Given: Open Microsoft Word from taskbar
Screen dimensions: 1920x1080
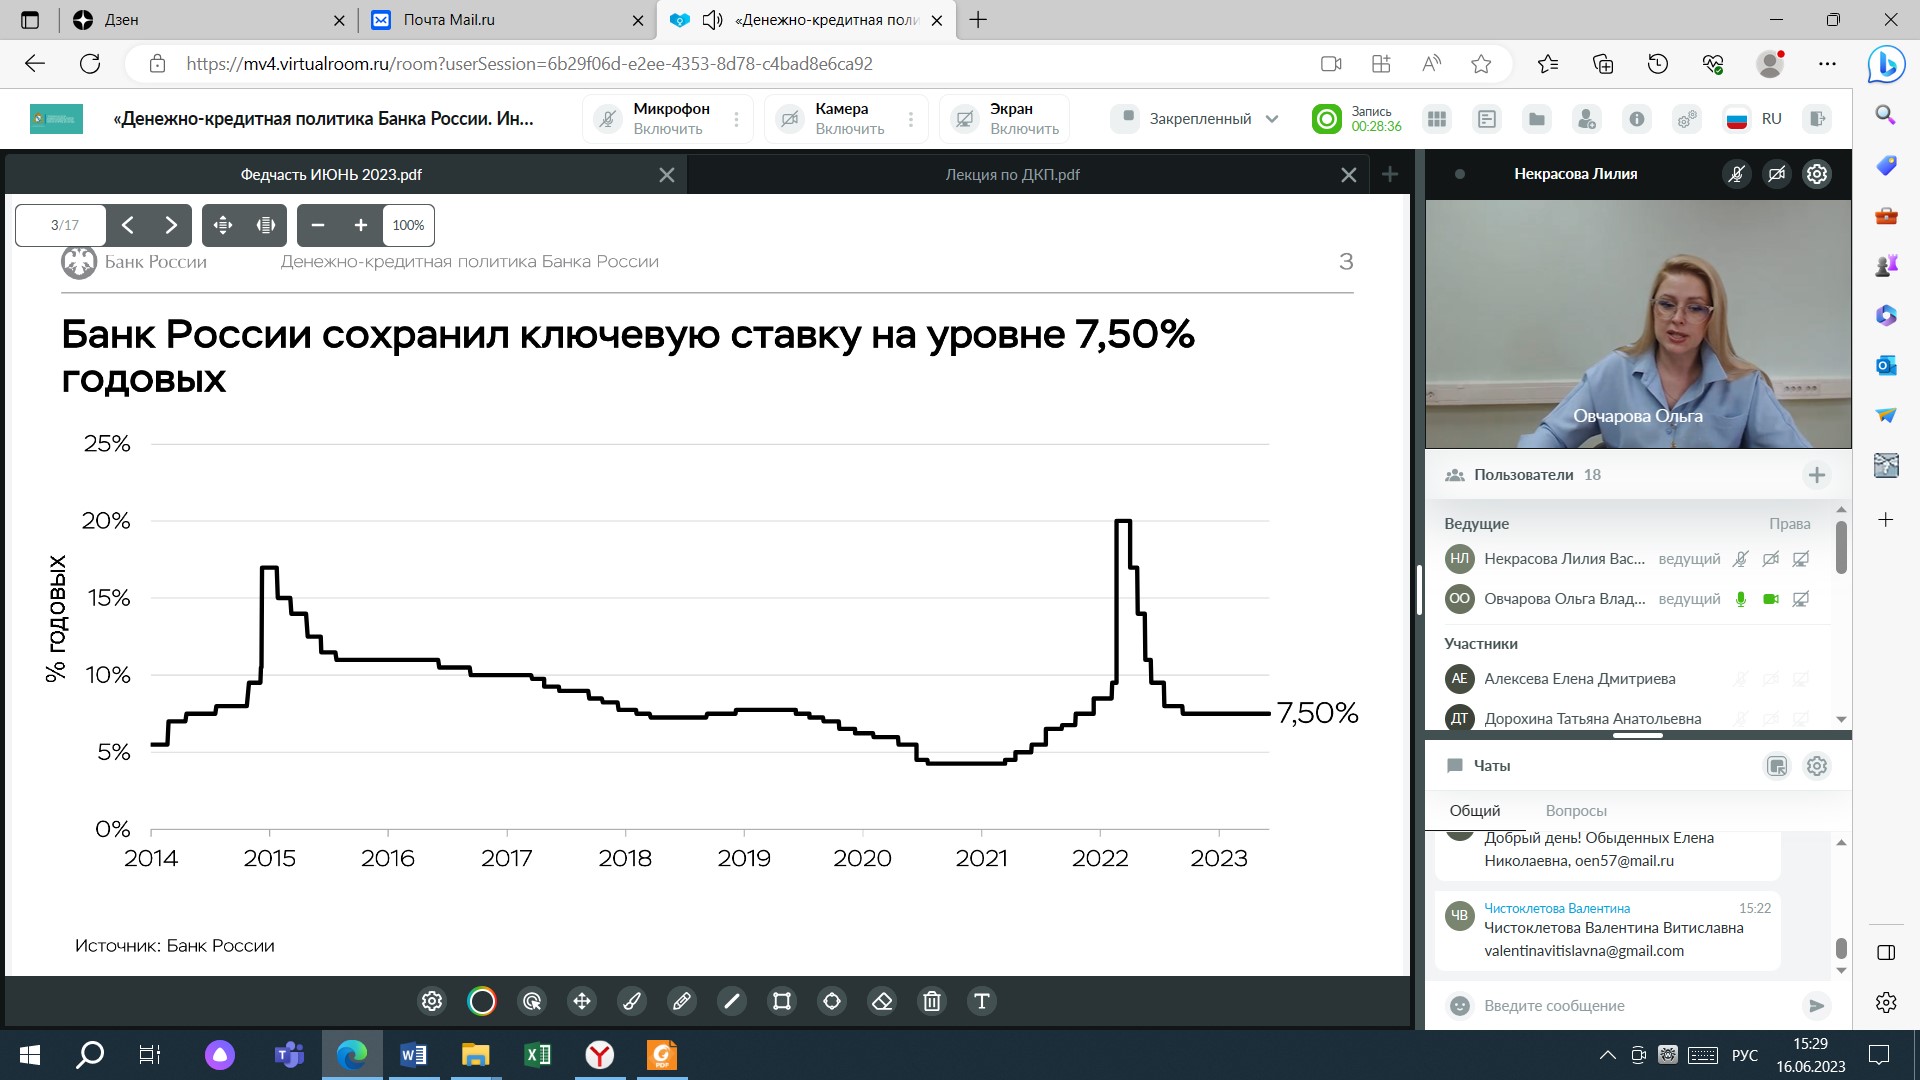Looking at the screenshot, I should 413,1055.
